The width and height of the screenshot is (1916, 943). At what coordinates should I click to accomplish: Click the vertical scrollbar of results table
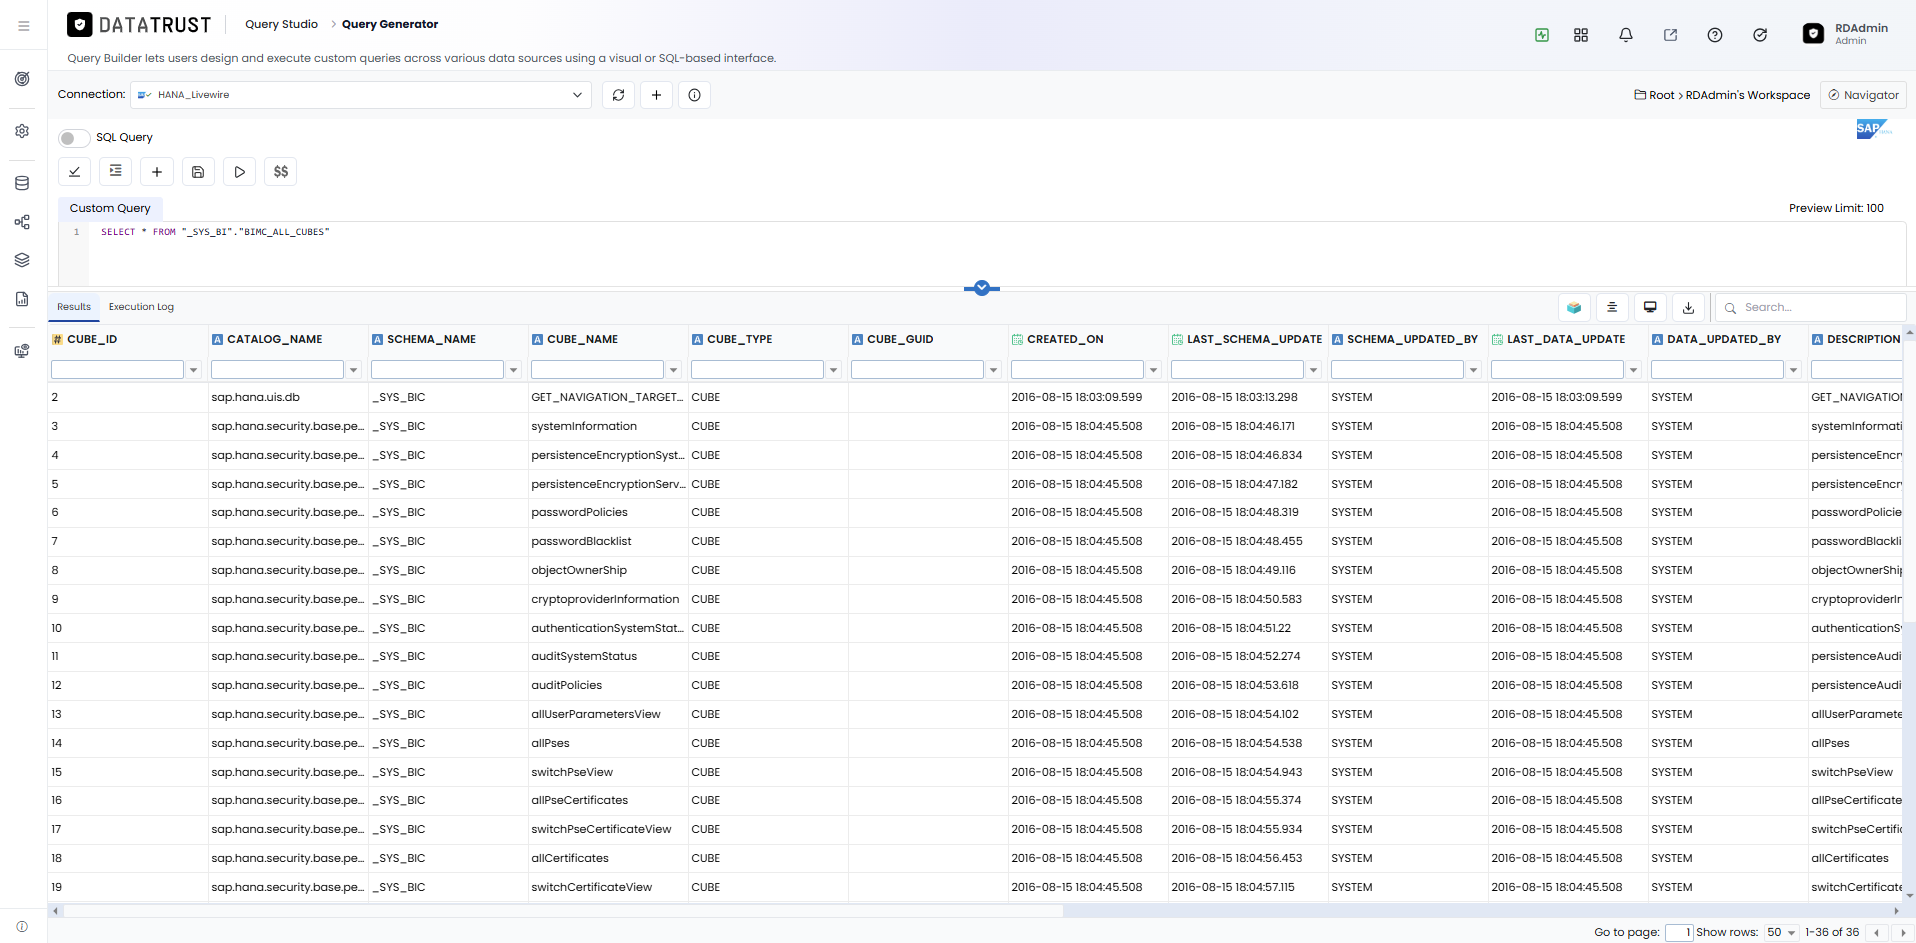point(1909,480)
